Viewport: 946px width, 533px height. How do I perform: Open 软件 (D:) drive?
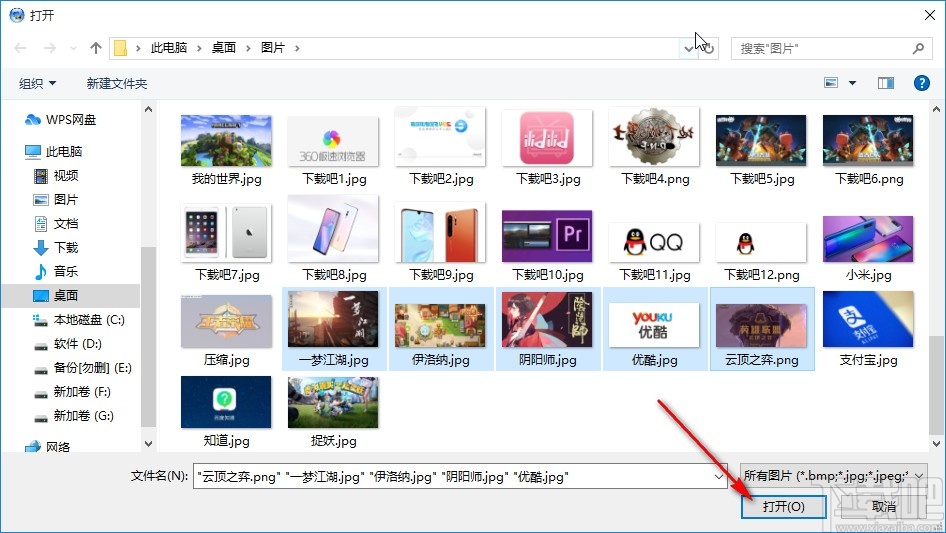pyautogui.click(x=68, y=344)
